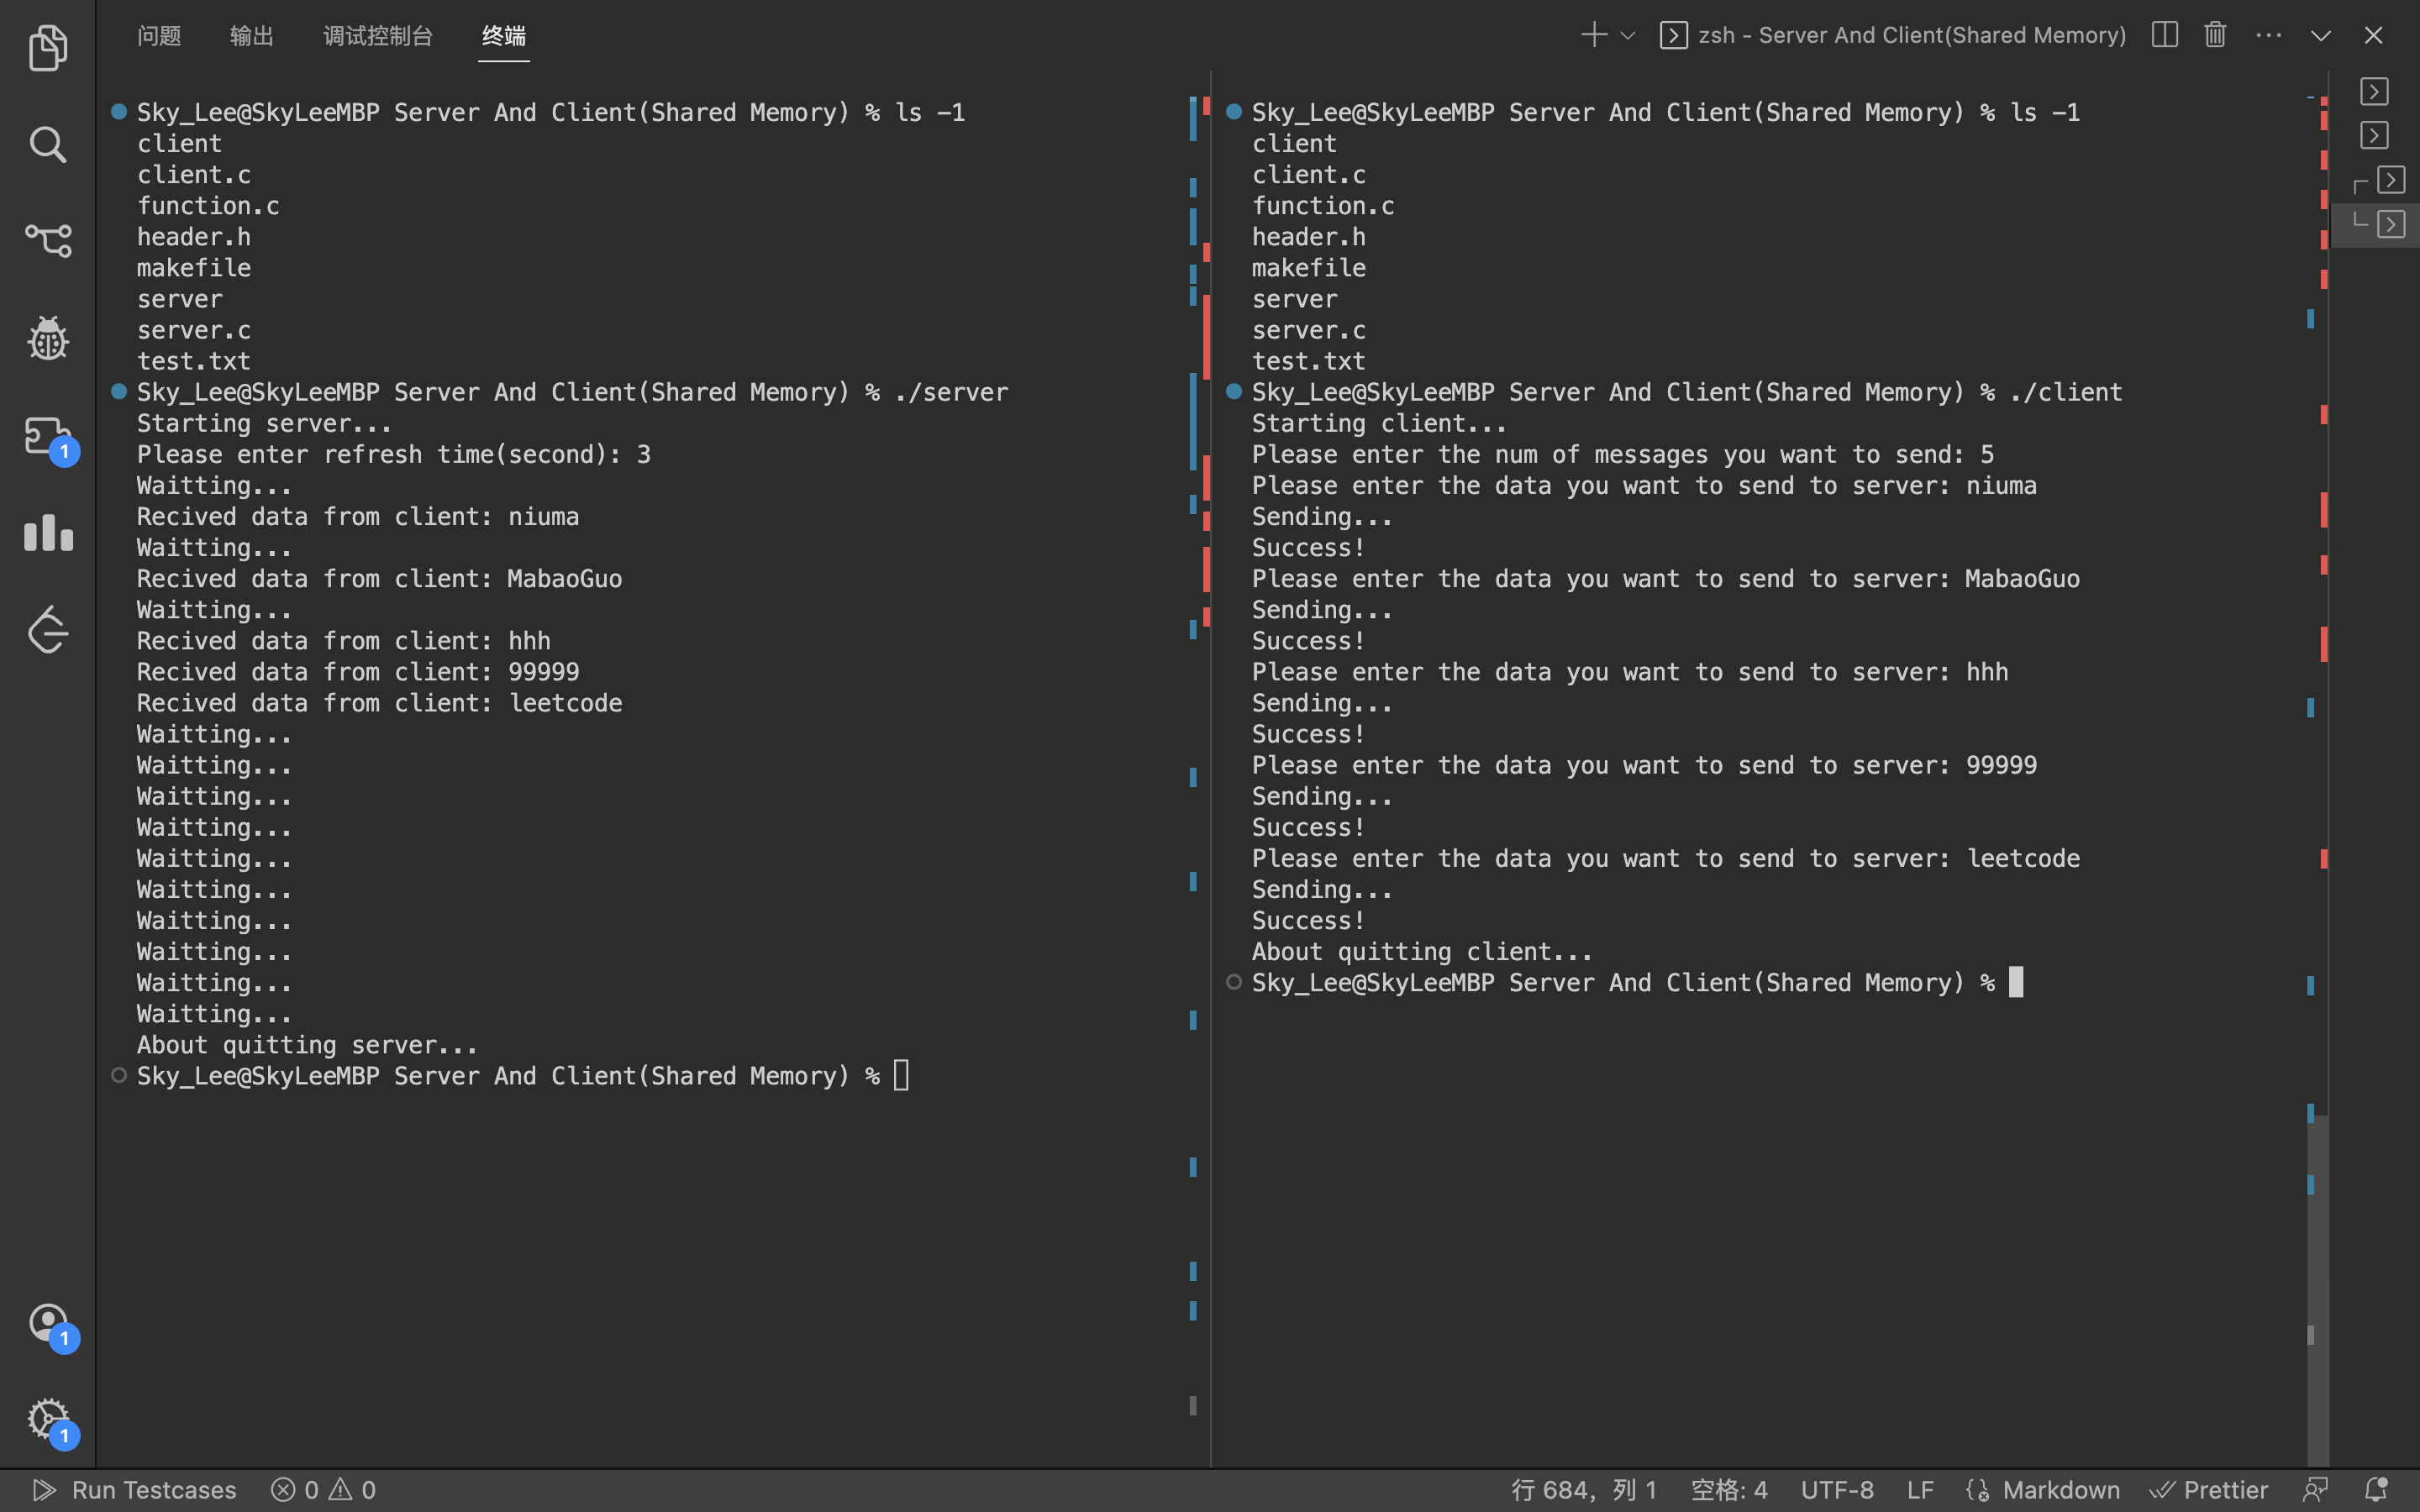
Task: Open the Source Control view
Action: tap(47, 241)
